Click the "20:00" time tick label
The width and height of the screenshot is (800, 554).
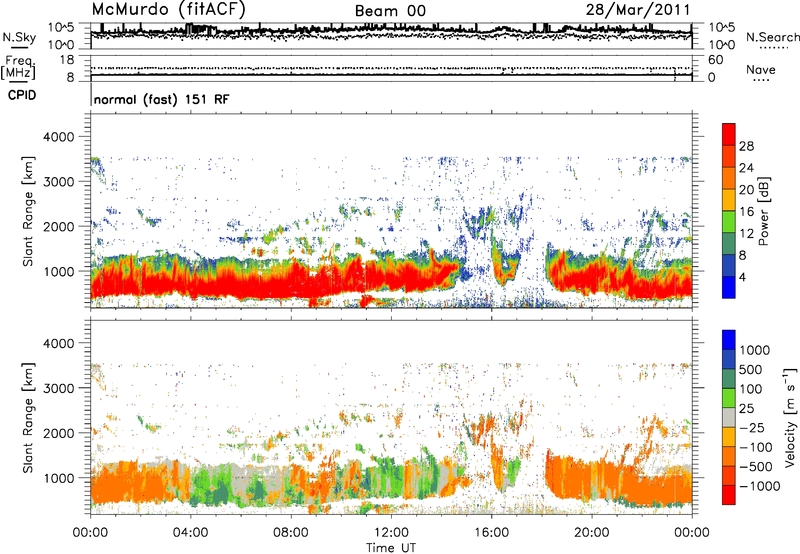coord(591,533)
